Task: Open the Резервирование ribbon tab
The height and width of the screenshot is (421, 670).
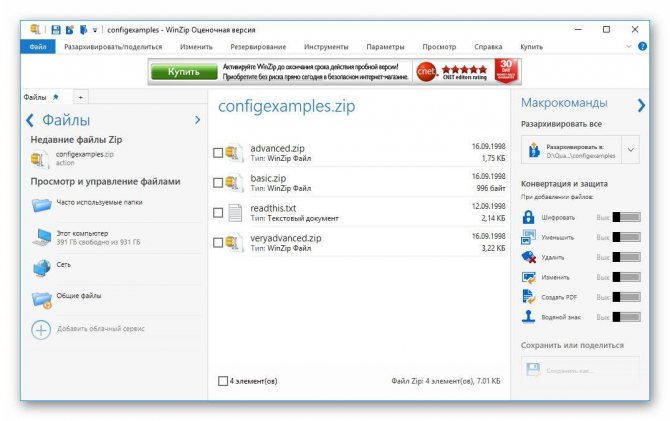Action: [x=258, y=47]
